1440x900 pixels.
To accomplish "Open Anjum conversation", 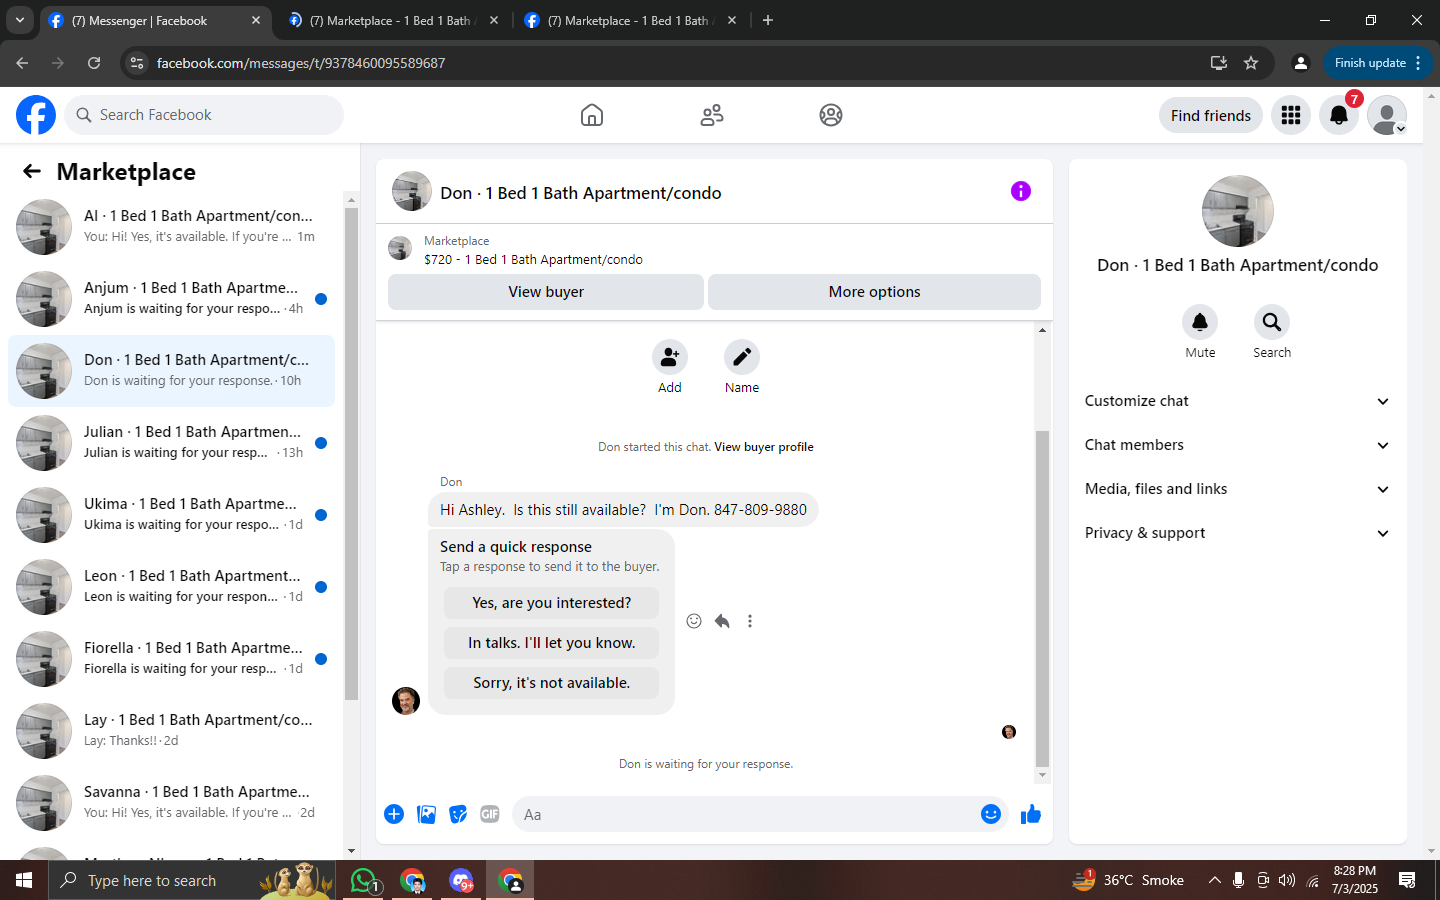I will click(171, 299).
